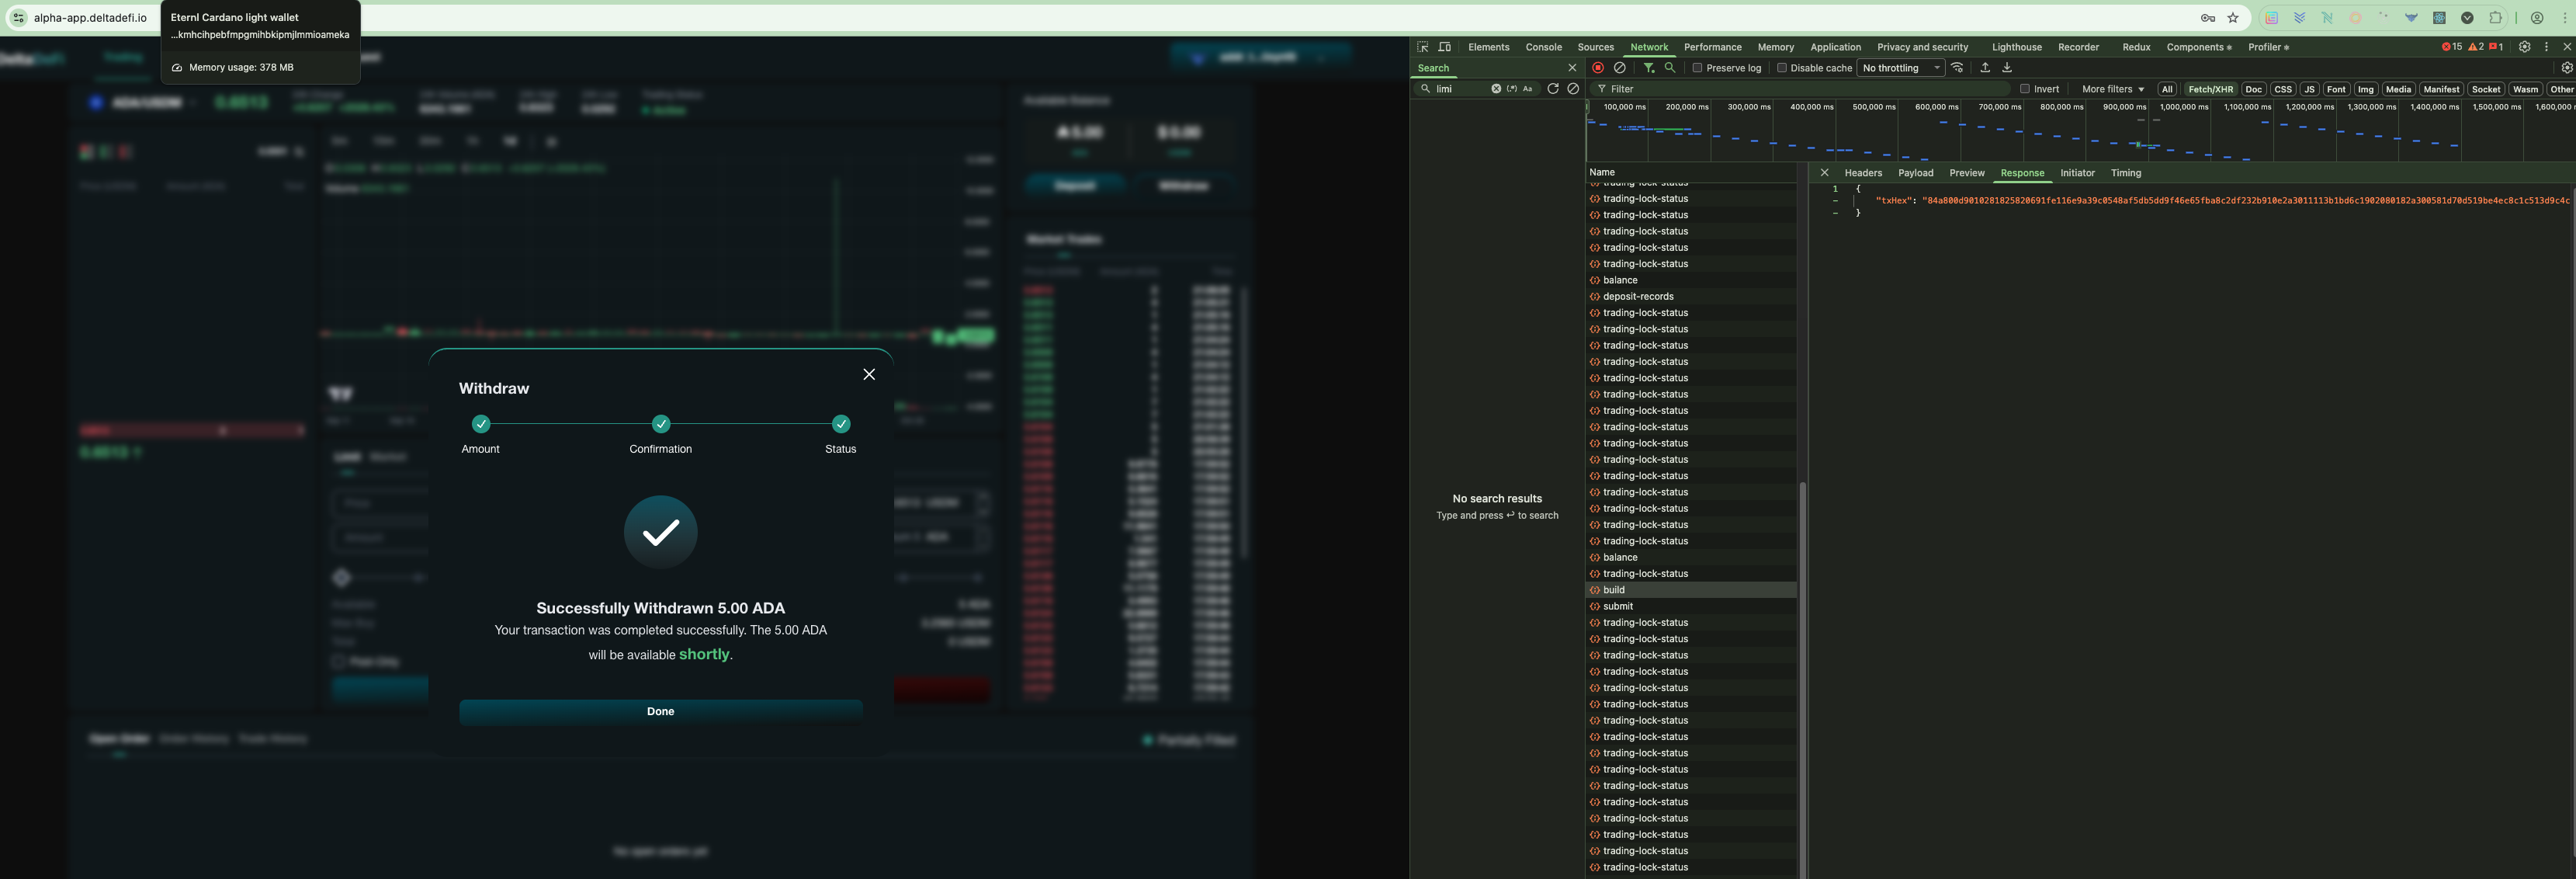Viewport: 2576px width, 879px height.
Task: Open network conditions wifi icon
Action: [1958, 68]
